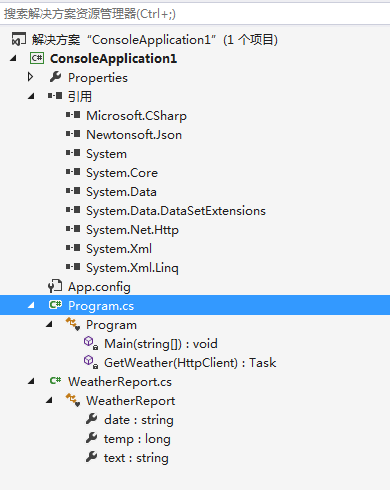Select the Newtonsoft.Json reference
Screen dimensions: 390x490
click(134, 135)
